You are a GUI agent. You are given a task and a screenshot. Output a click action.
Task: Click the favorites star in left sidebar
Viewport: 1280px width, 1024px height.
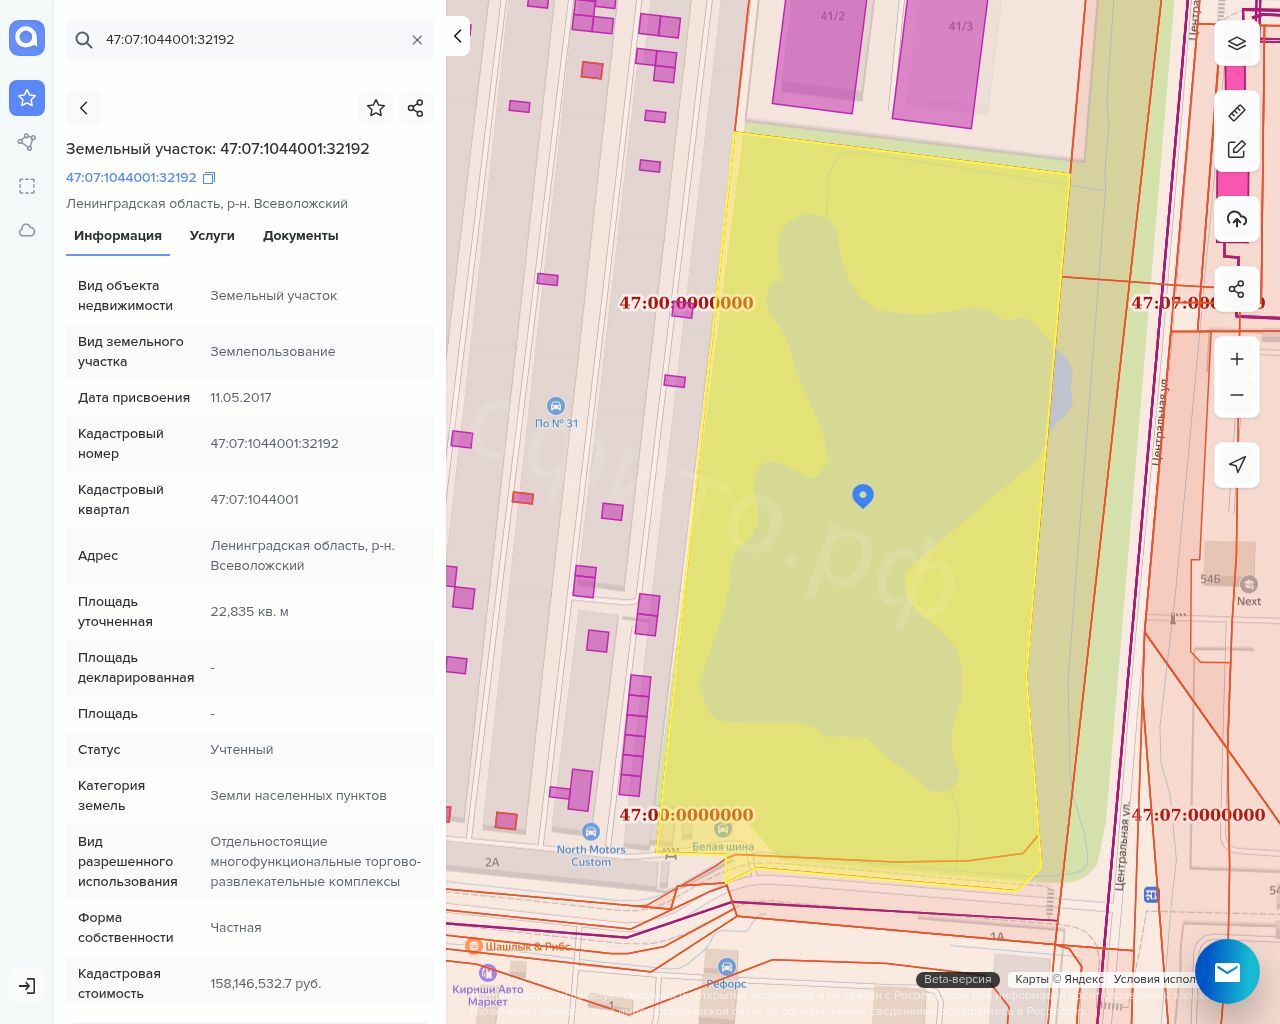click(x=27, y=98)
